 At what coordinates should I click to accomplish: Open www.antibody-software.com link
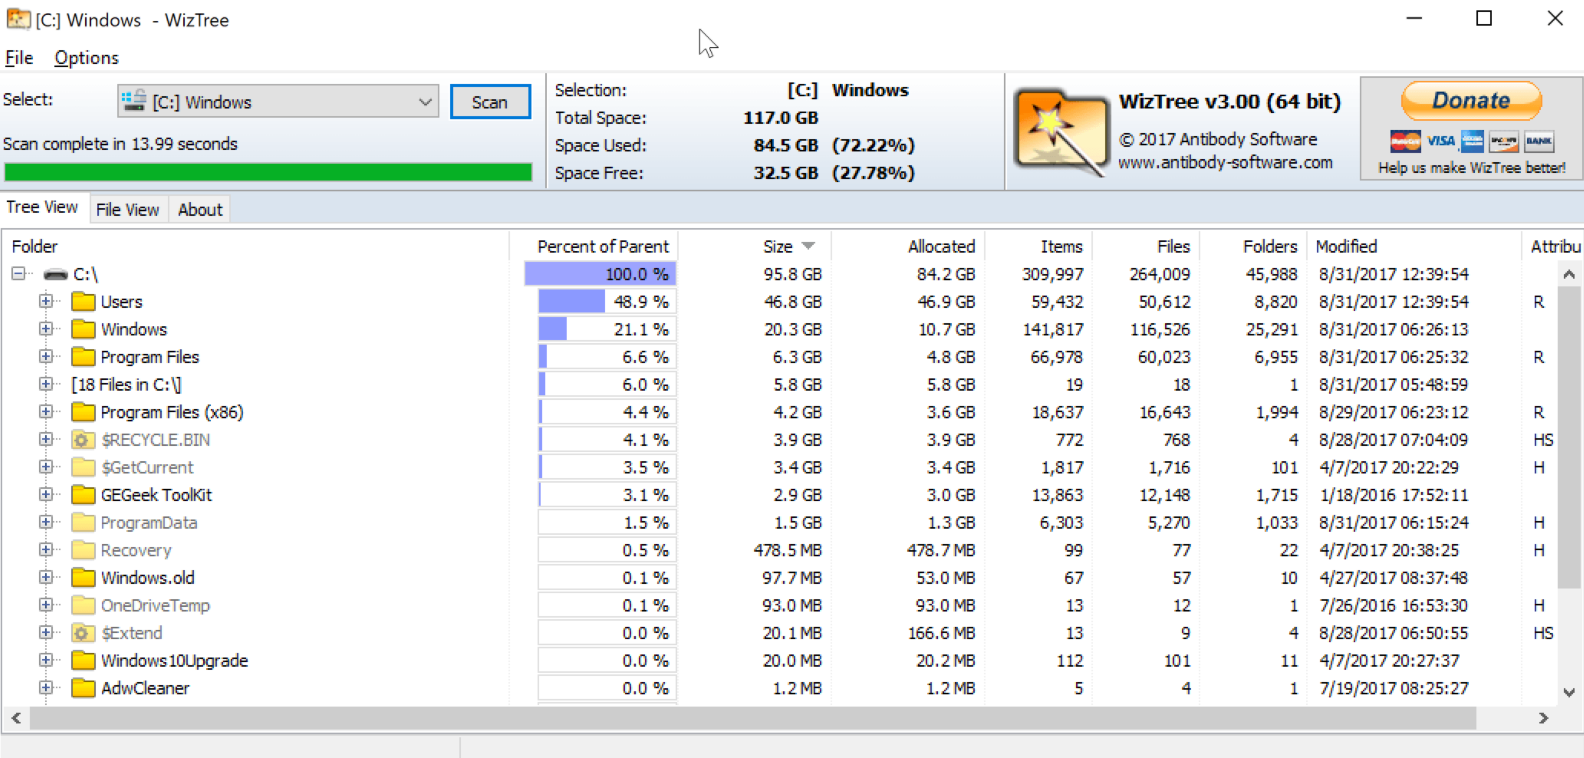pos(1225,162)
